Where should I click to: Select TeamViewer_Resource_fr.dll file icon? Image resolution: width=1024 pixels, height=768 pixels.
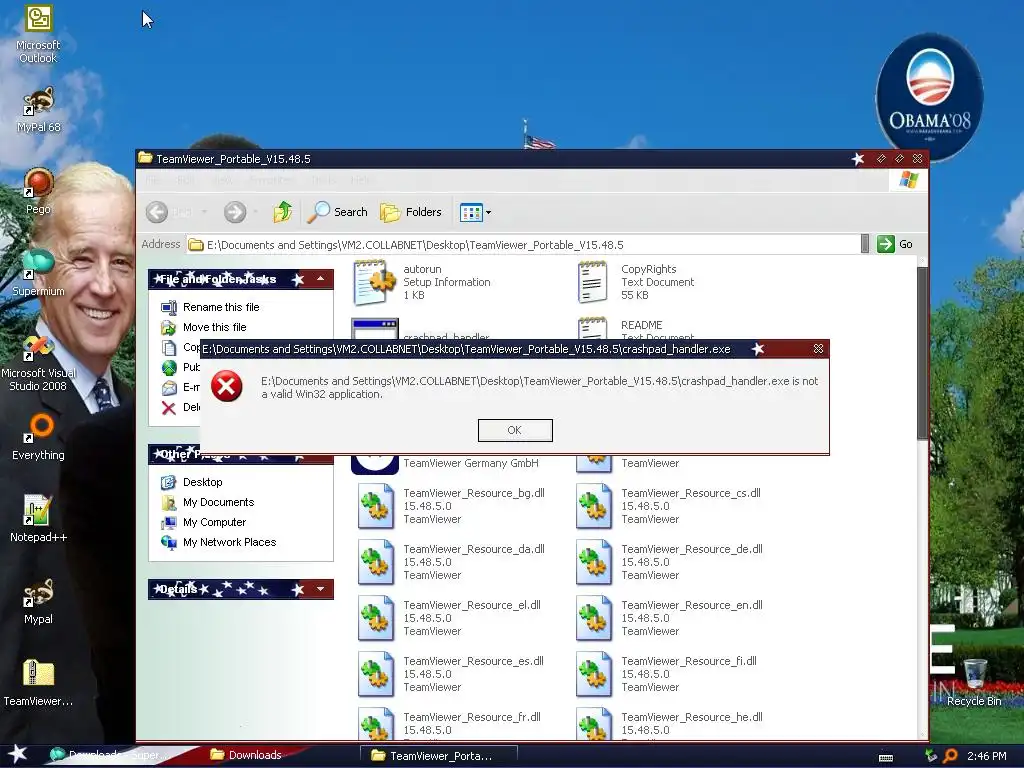(x=376, y=724)
